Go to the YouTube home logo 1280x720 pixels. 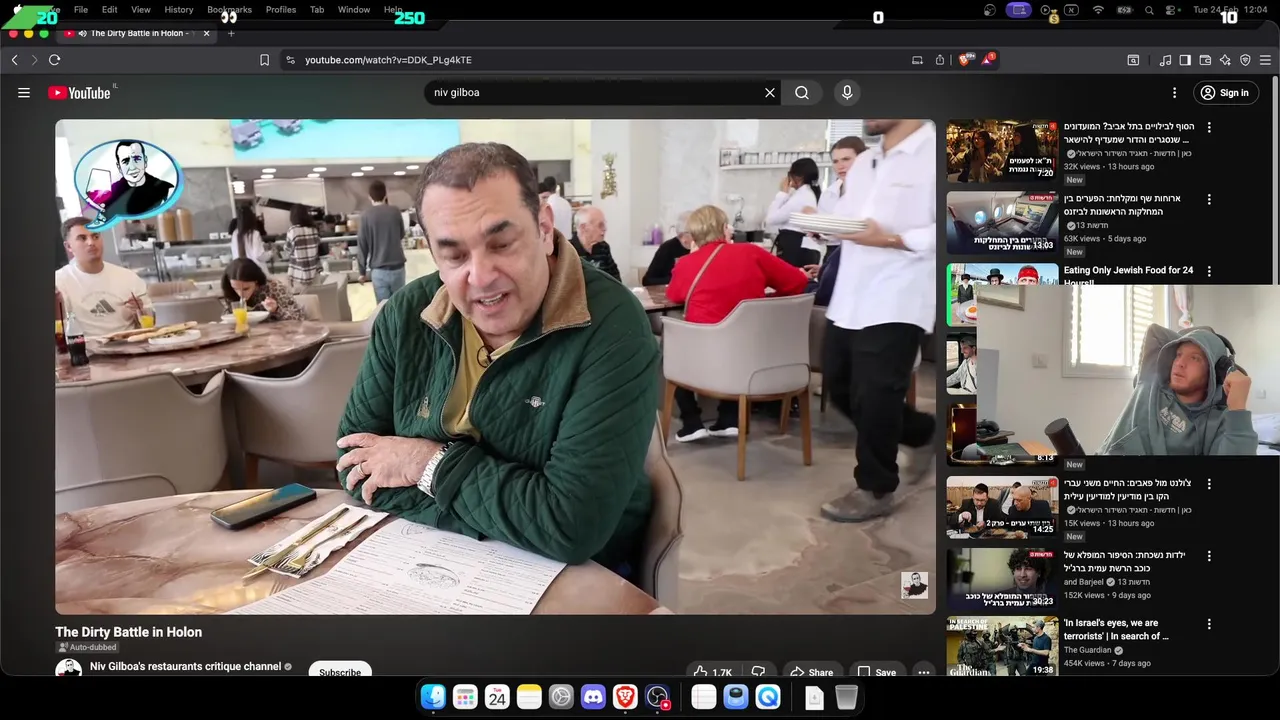click(x=79, y=93)
